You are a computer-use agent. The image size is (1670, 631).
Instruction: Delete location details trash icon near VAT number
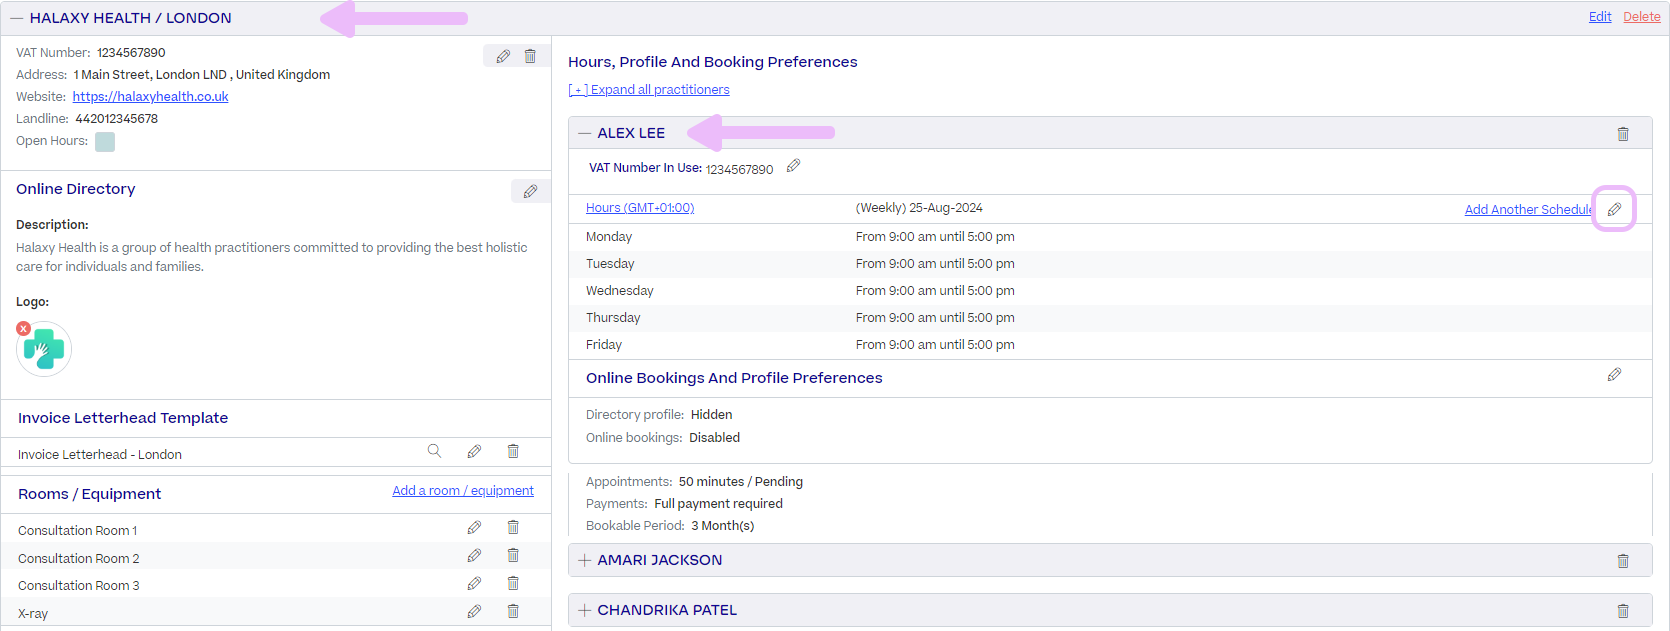(x=530, y=57)
